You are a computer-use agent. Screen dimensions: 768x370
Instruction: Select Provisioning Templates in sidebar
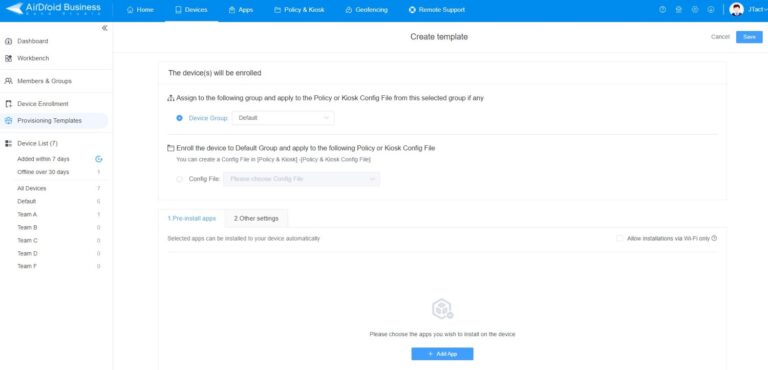click(54, 121)
